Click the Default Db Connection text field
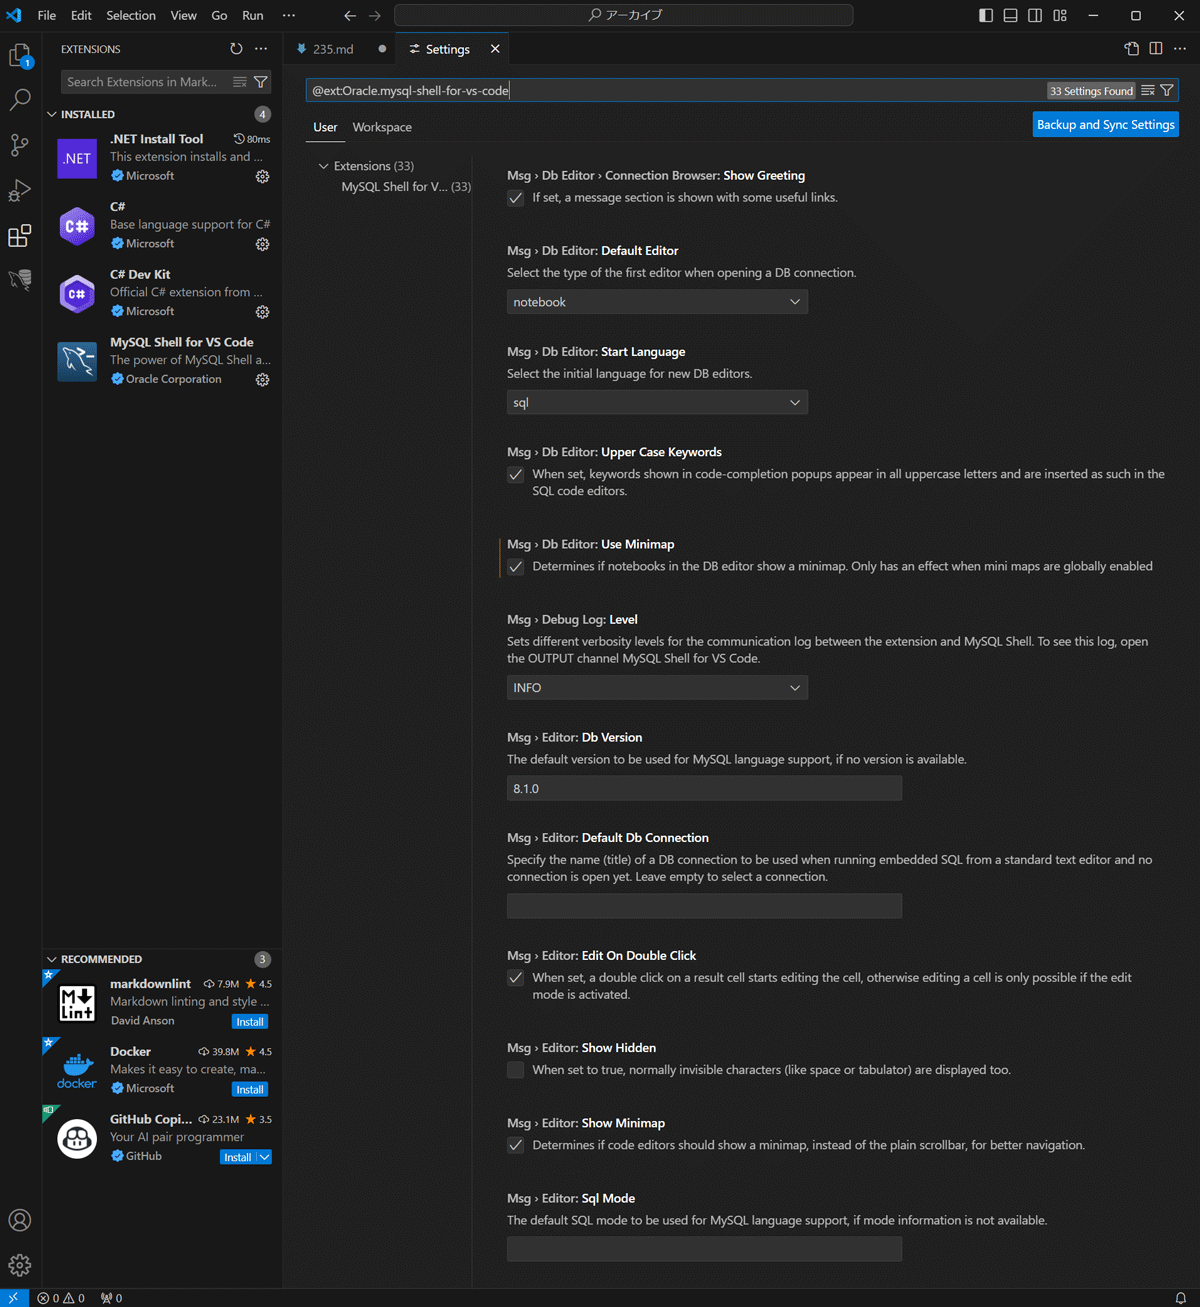The image size is (1200, 1307). tap(704, 906)
